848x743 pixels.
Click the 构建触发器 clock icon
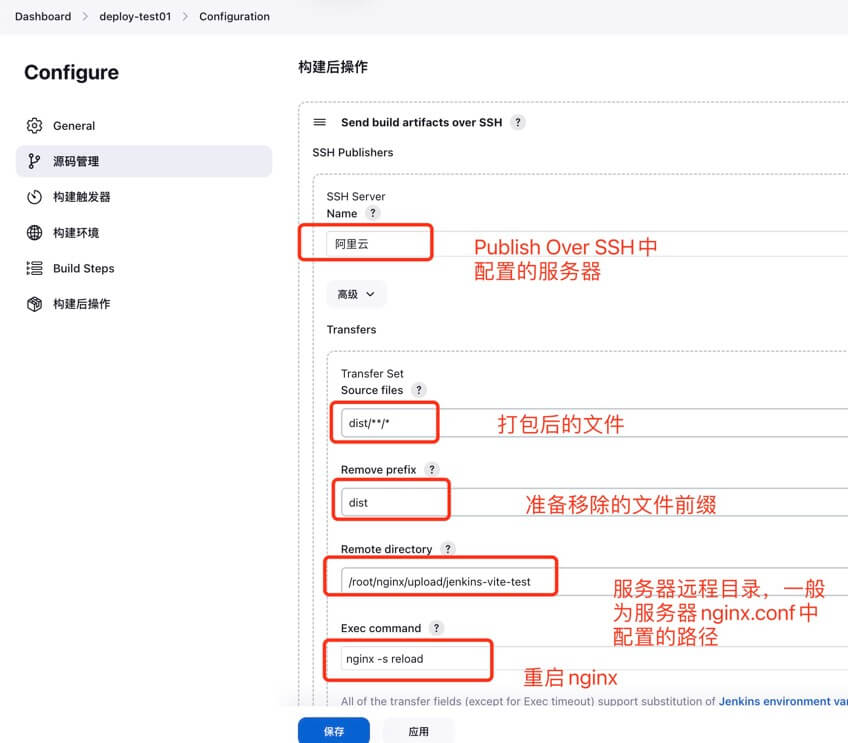(x=35, y=197)
